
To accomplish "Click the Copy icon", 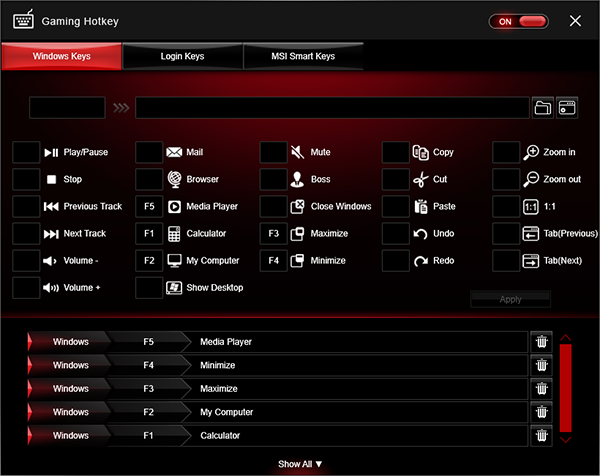I will (x=421, y=152).
